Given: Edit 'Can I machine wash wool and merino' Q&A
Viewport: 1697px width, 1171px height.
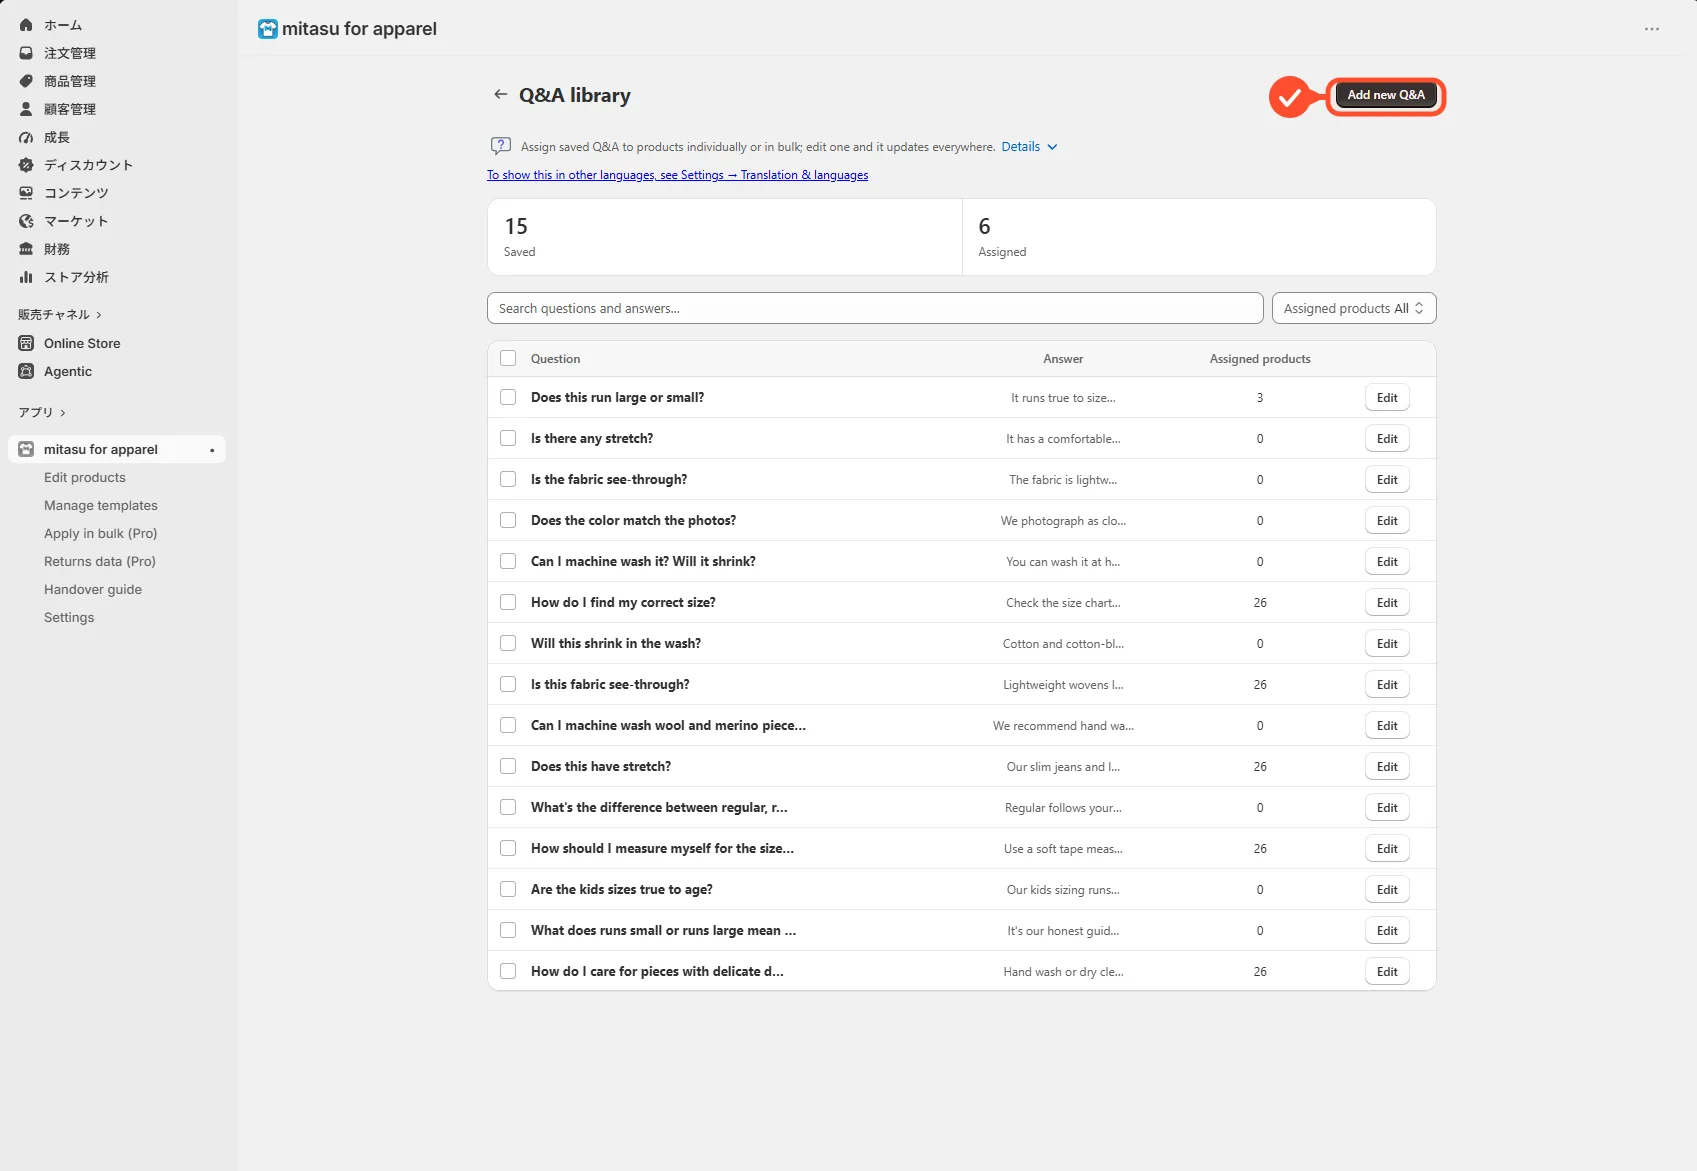Looking at the screenshot, I should (1387, 725).
